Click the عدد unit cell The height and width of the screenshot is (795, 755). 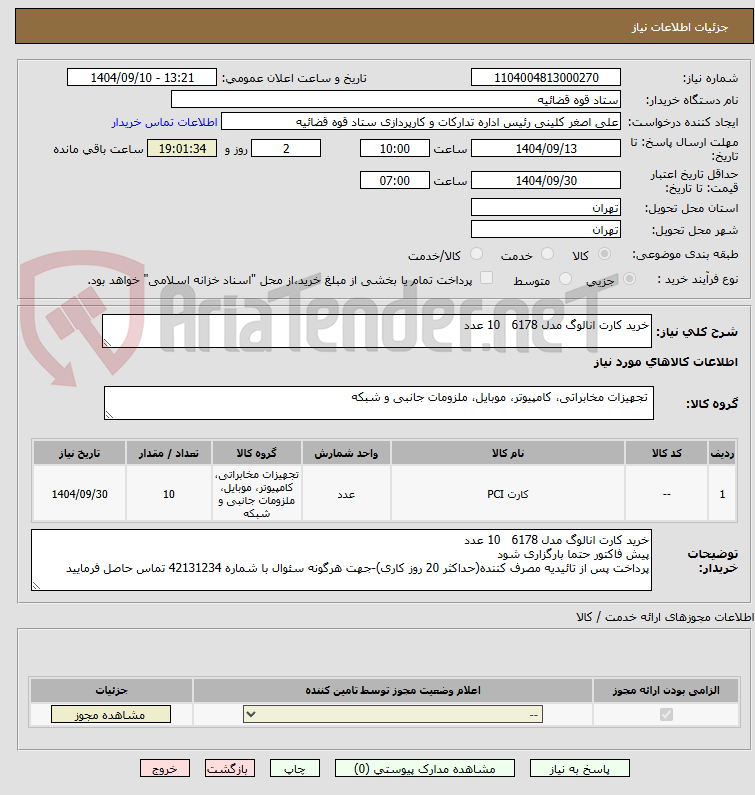coord(346,493)
